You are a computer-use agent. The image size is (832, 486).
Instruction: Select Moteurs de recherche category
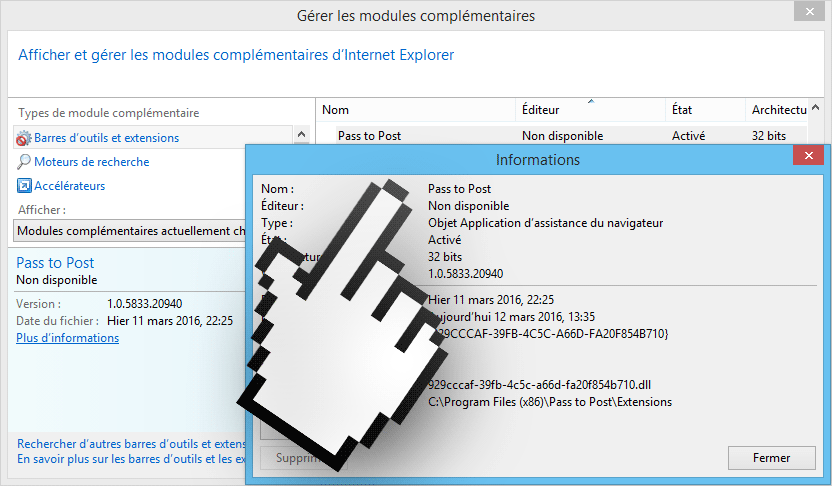coord(91,162)
